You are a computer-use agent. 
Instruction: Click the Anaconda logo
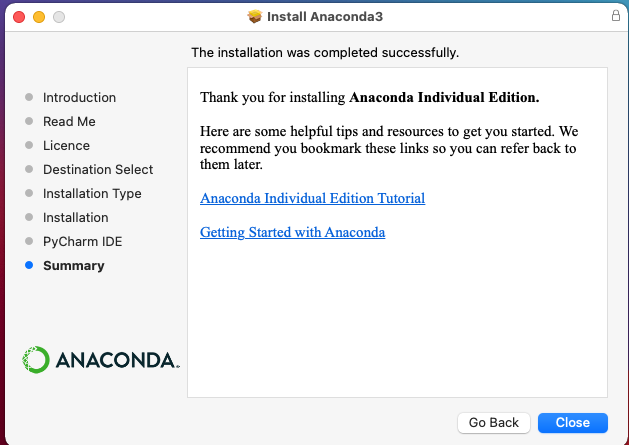click(100, 360)
